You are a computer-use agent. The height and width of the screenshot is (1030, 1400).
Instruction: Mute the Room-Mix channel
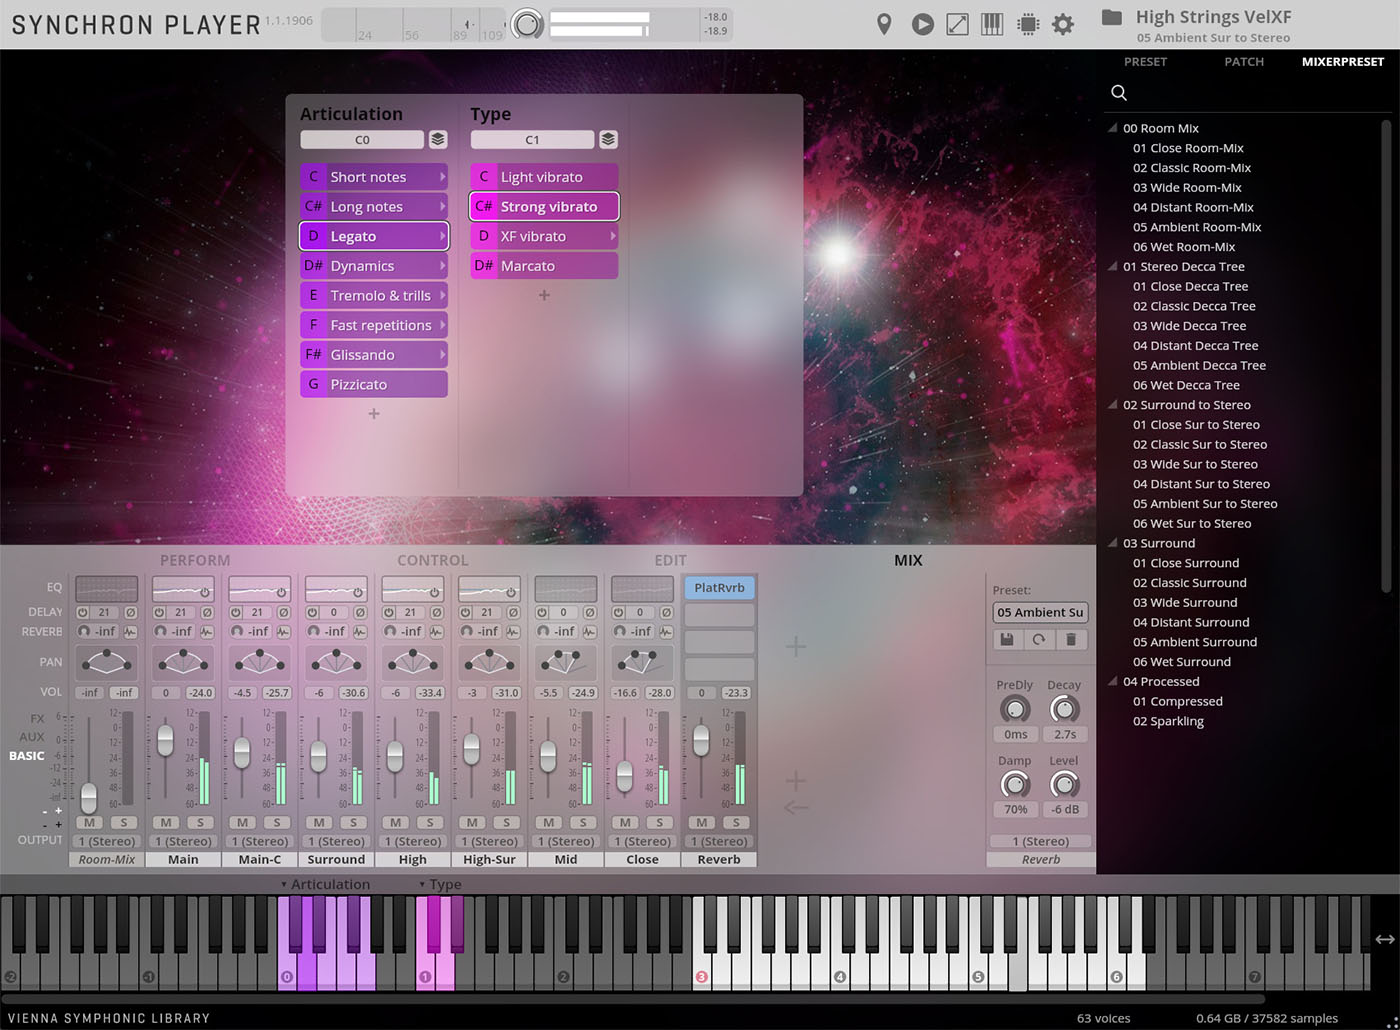coord(88,822)
